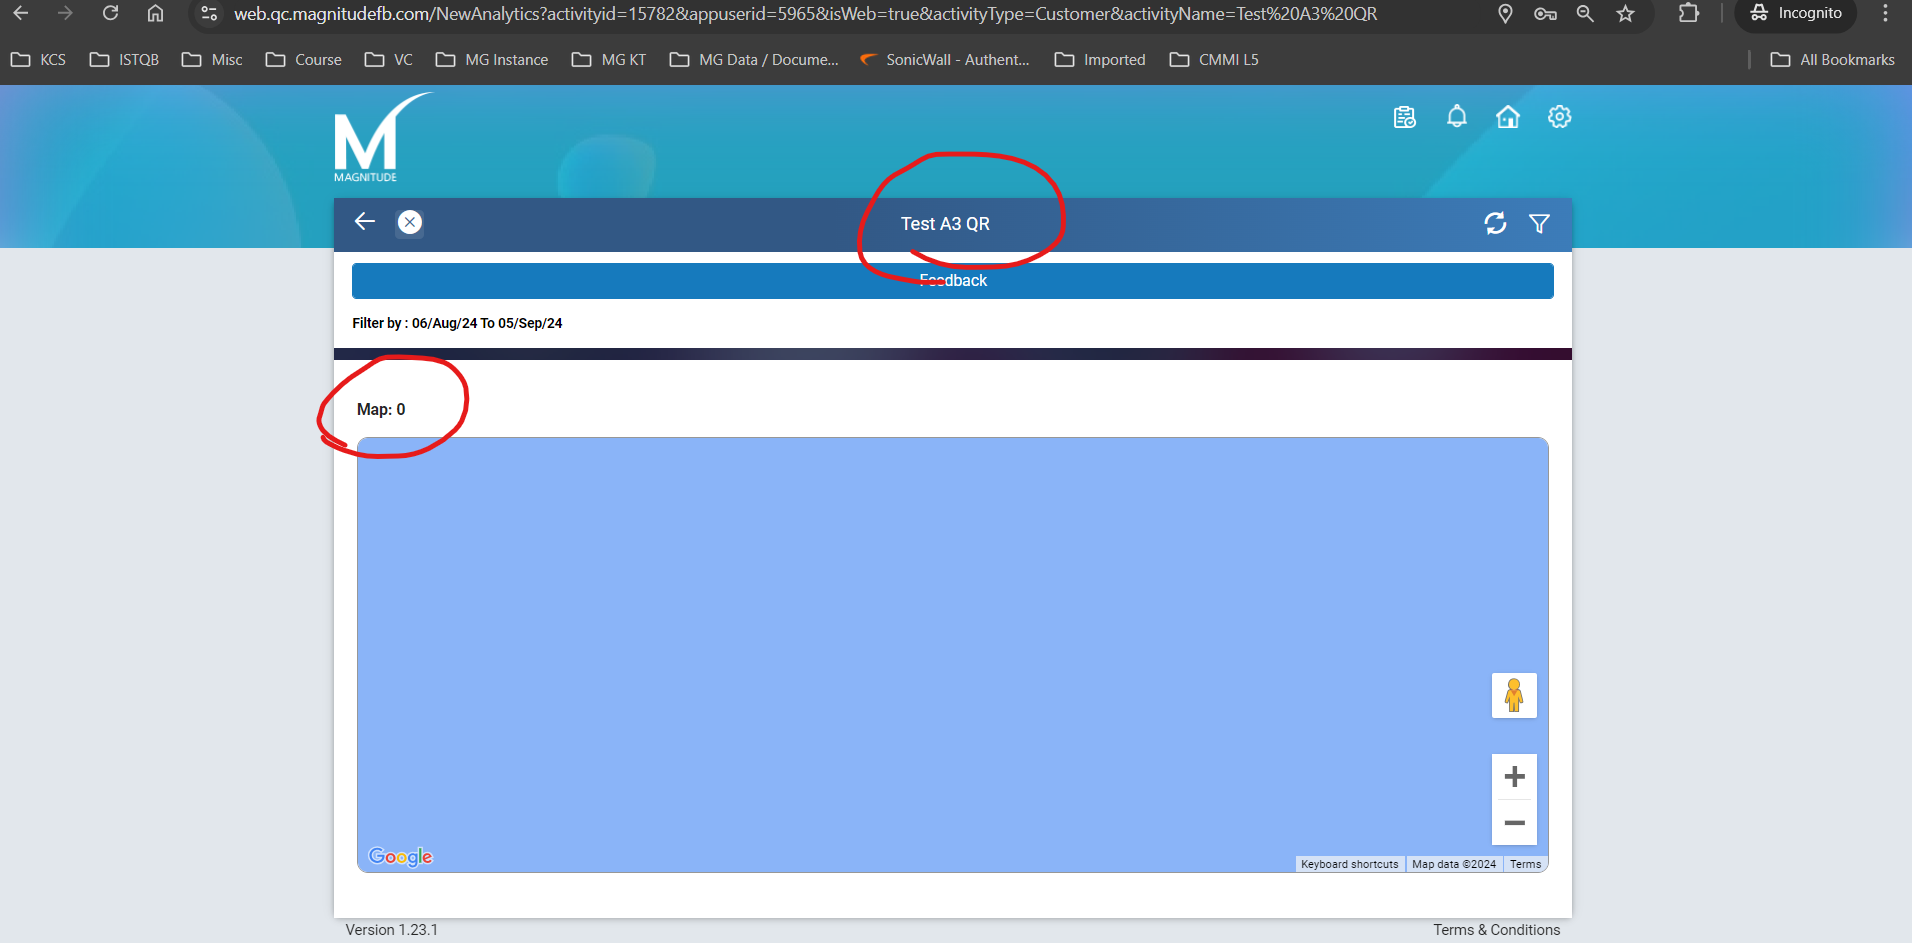Open the MG Instance bookmarks folder
Screen dimensions: 1912x943
(x=492, y=60)
